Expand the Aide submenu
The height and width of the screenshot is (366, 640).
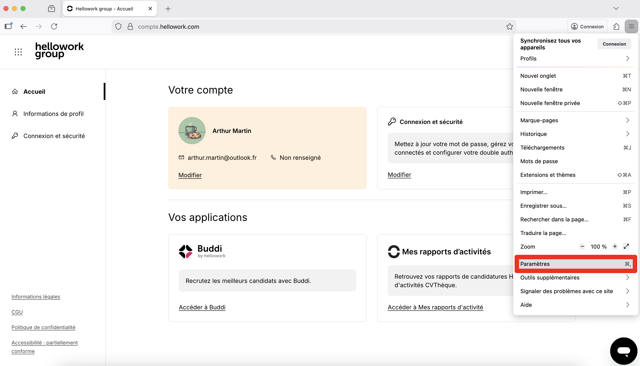(x=575, y=305)
